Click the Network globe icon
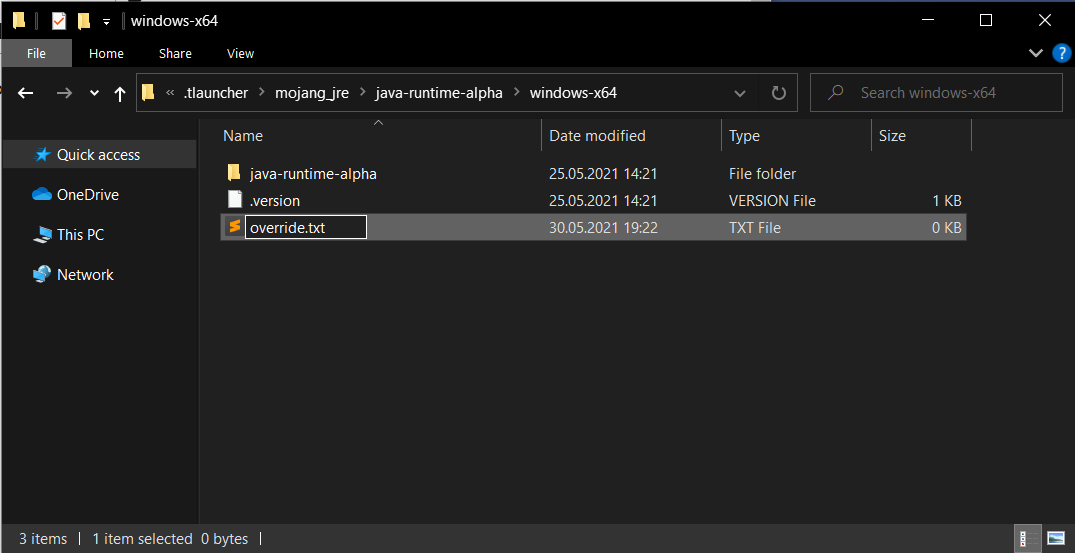The height and width of the screenshot is (553, 1075). point(42,274)
